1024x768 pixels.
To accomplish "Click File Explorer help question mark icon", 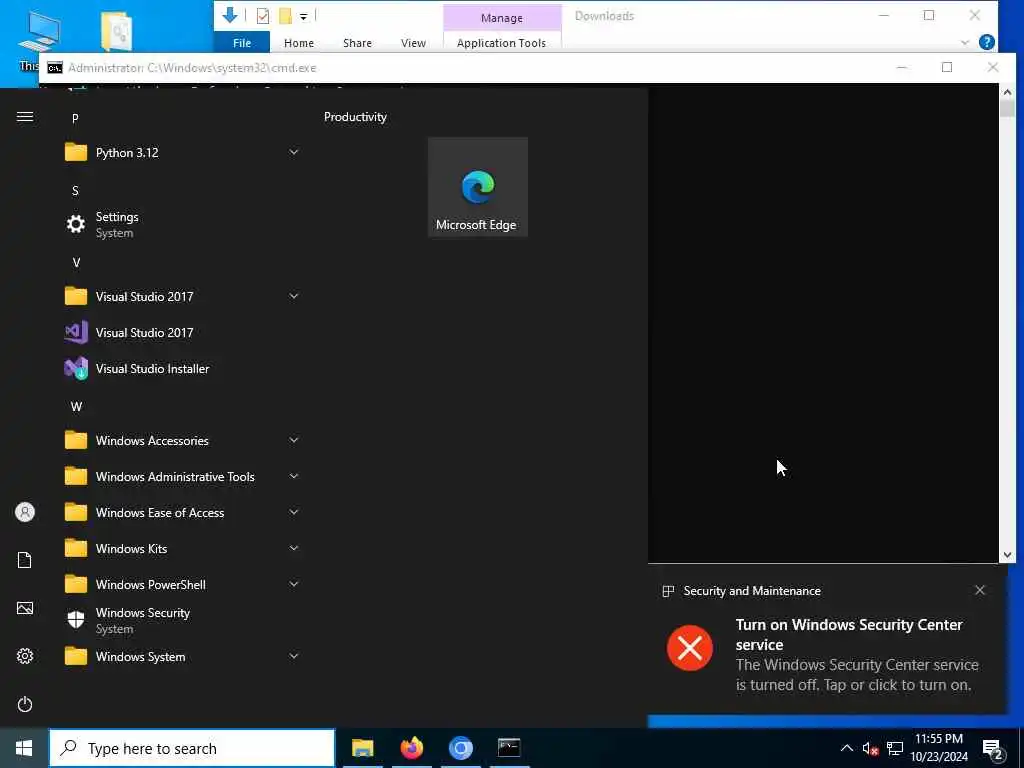I will pos(987,42).
